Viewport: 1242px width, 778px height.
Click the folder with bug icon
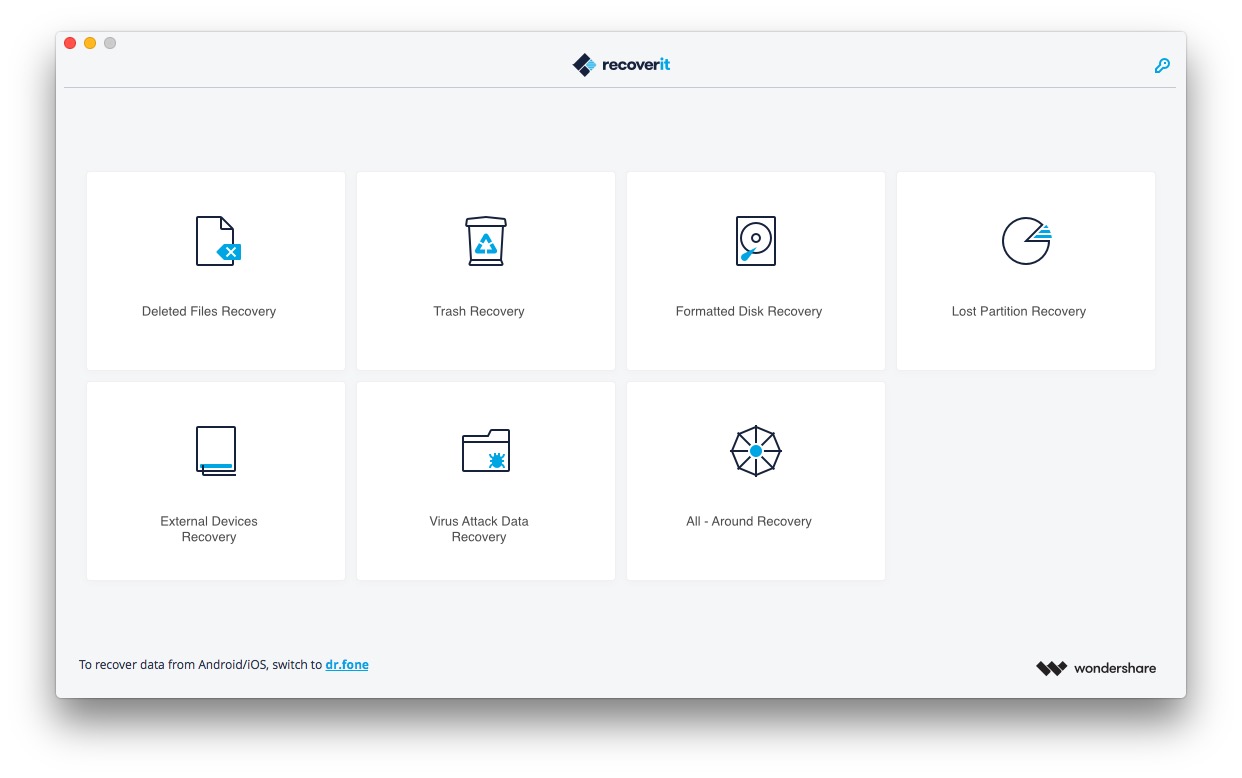coord(486,451)
